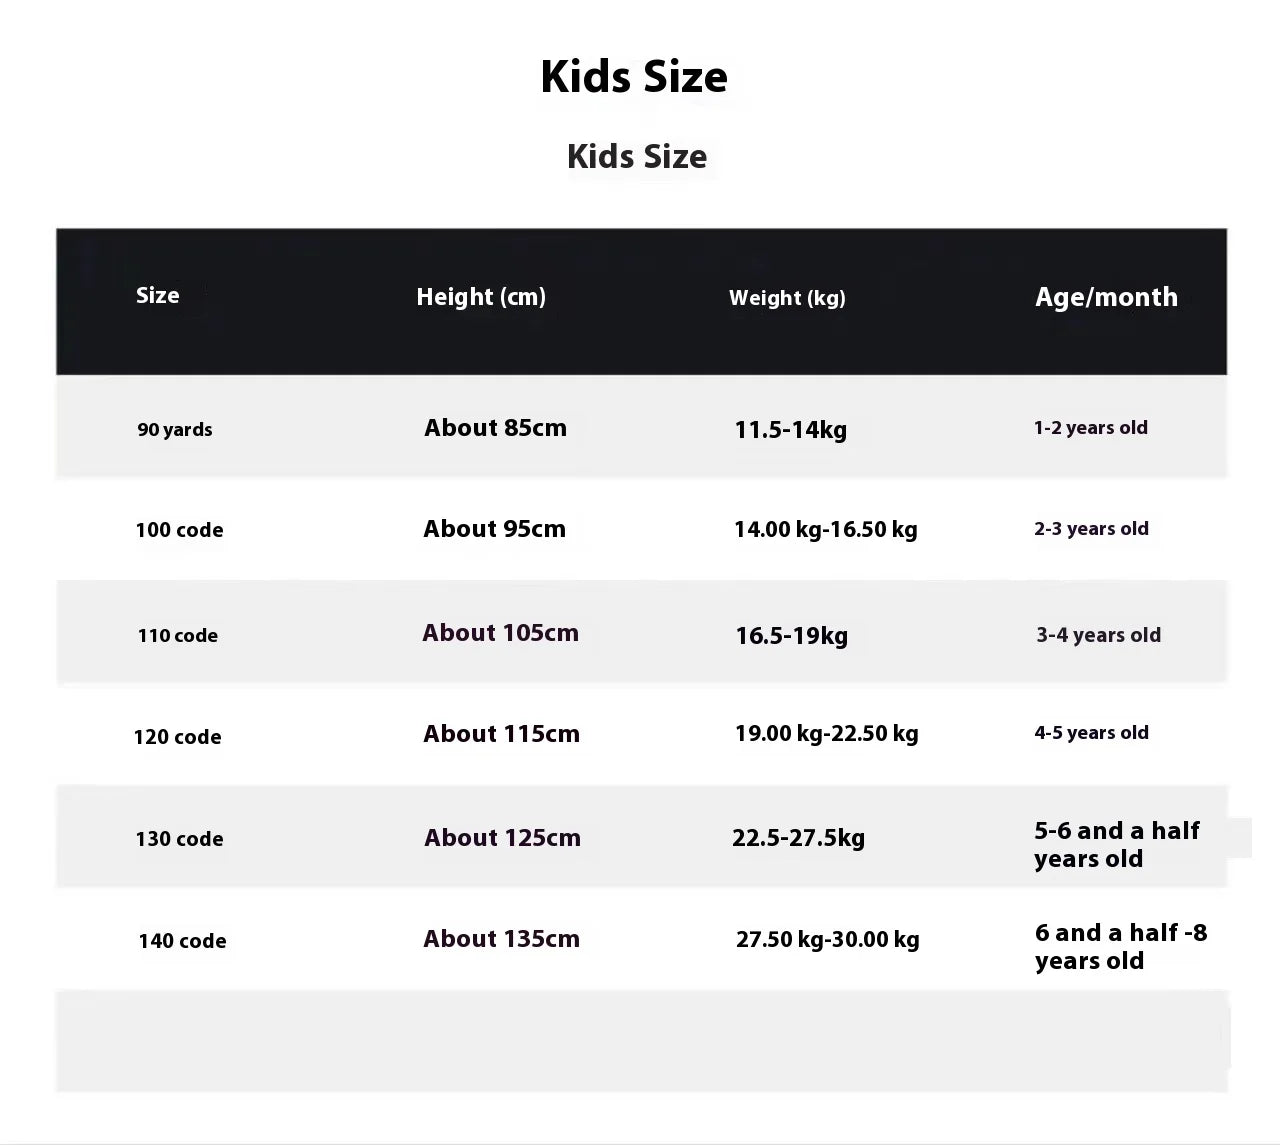The height and width of the screenshot is (1145, 1280).
Task: Click the smaller "Kids Size" subtitle
Action: pyautogui.click(x=637, y=157)
